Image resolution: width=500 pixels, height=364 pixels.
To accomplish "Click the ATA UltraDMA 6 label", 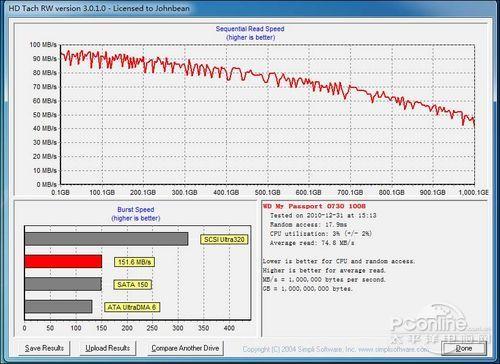I will (132, 307).
